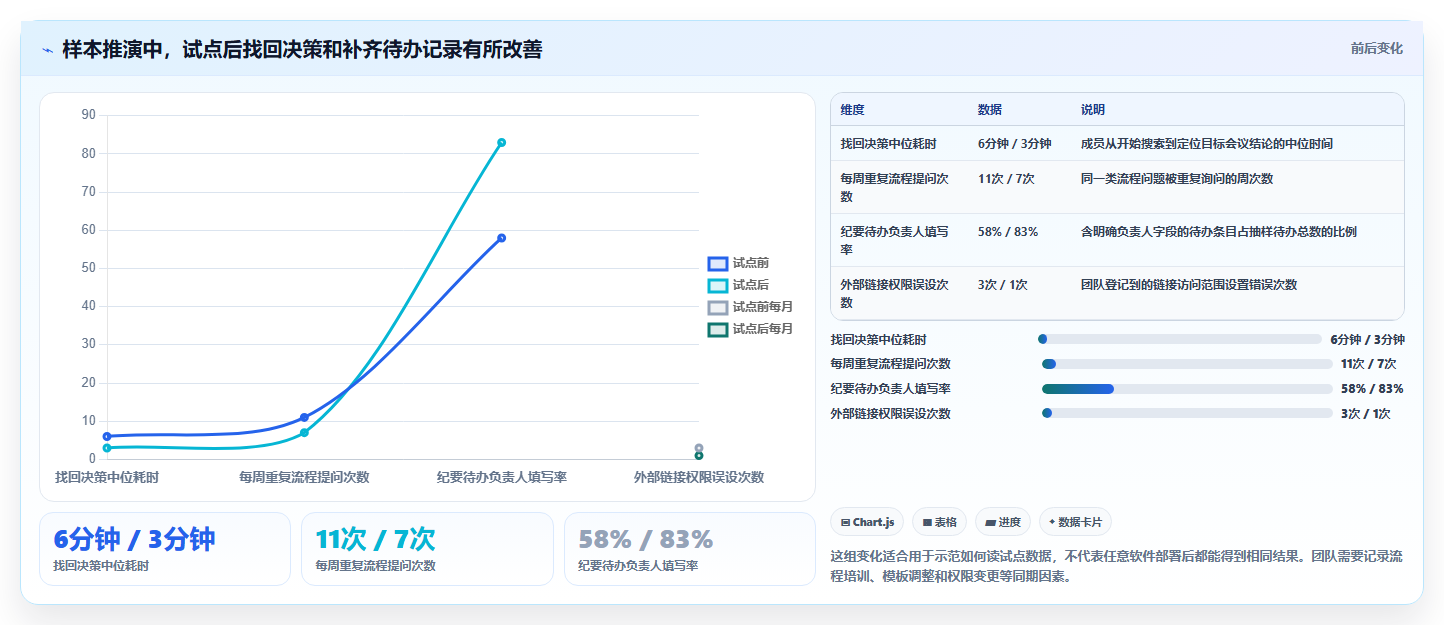Click the 找回决策中位耗时 progress bar

click(x=1180, y=339)
